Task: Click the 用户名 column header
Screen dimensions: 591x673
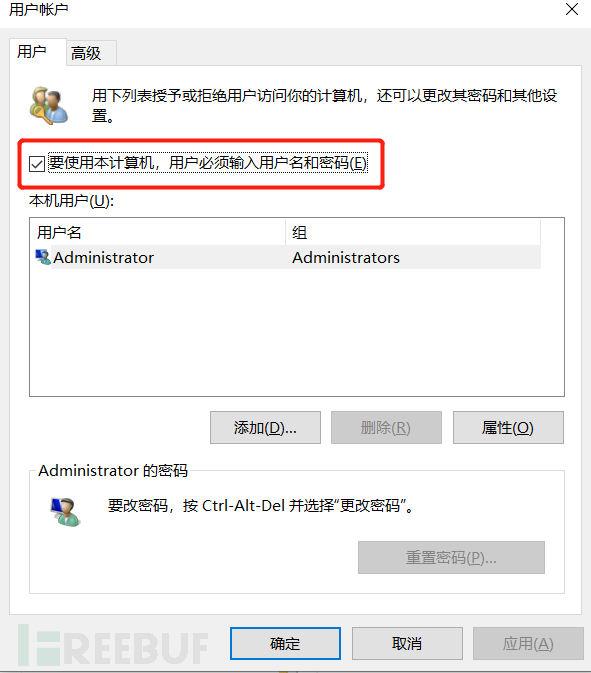Action: pos(158,233)
